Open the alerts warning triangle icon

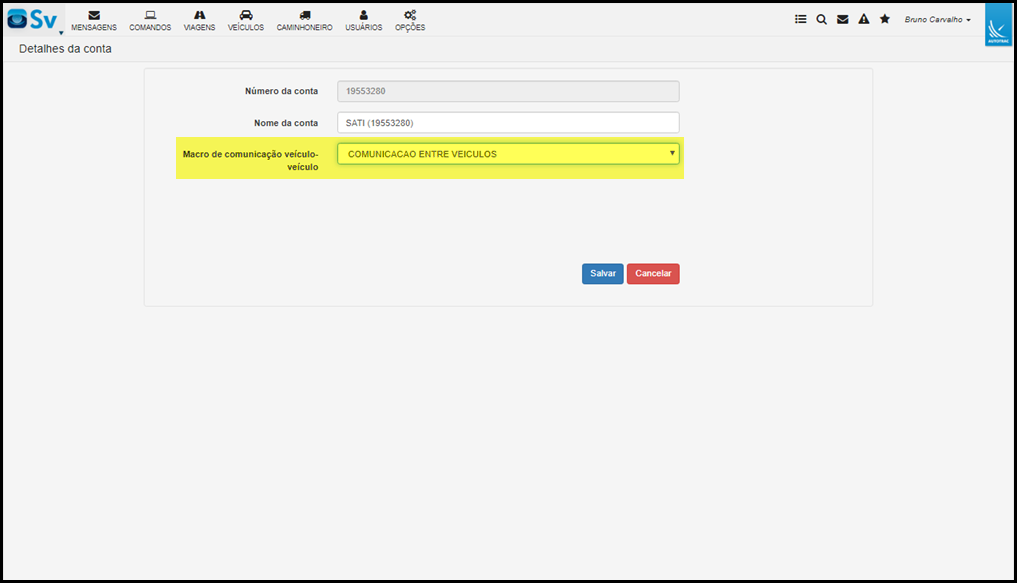coord(863,19)
